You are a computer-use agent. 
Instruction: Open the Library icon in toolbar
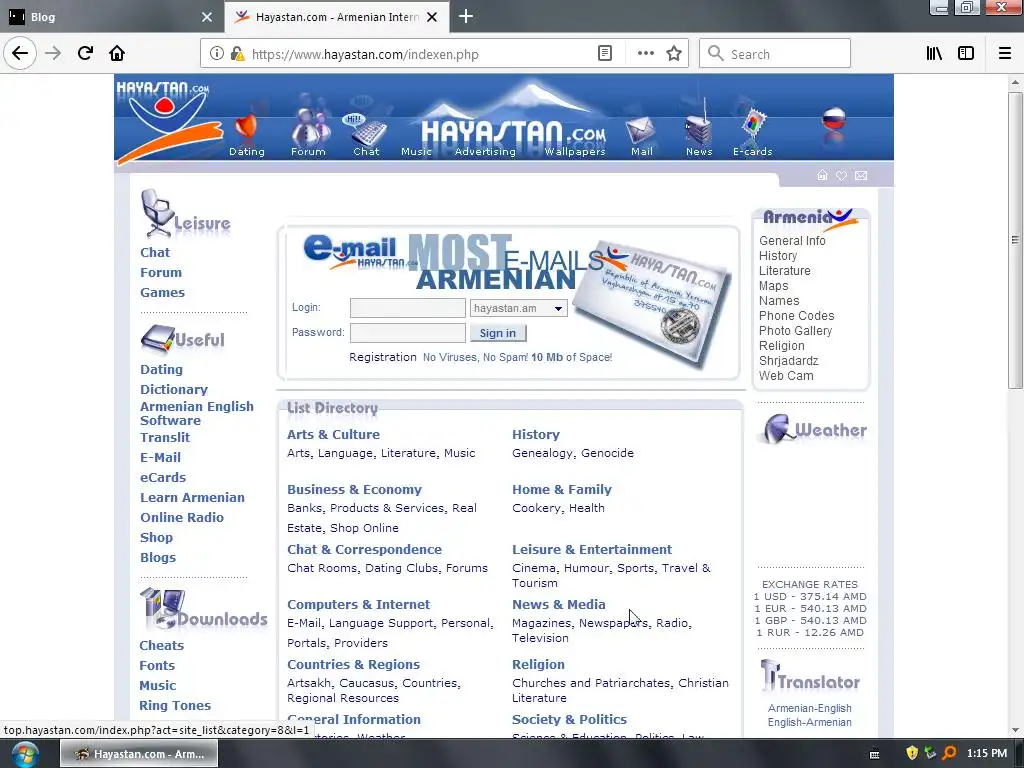pos(934,54)
